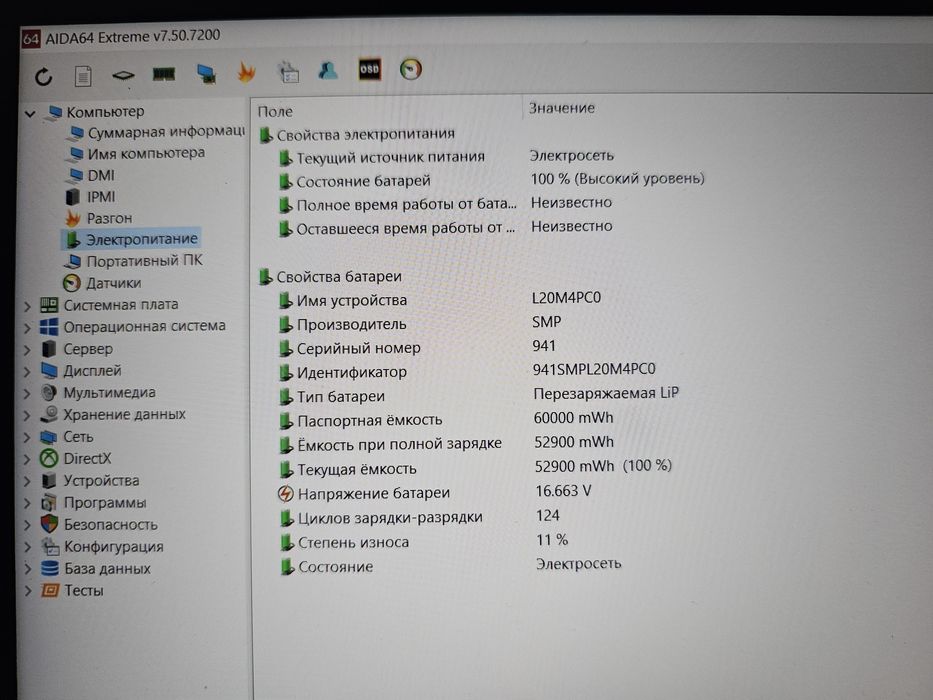Click the 941SMPL20M4PC0 identifier value
933x700 pixels.
pyautogui.click(x=594, y=370)
